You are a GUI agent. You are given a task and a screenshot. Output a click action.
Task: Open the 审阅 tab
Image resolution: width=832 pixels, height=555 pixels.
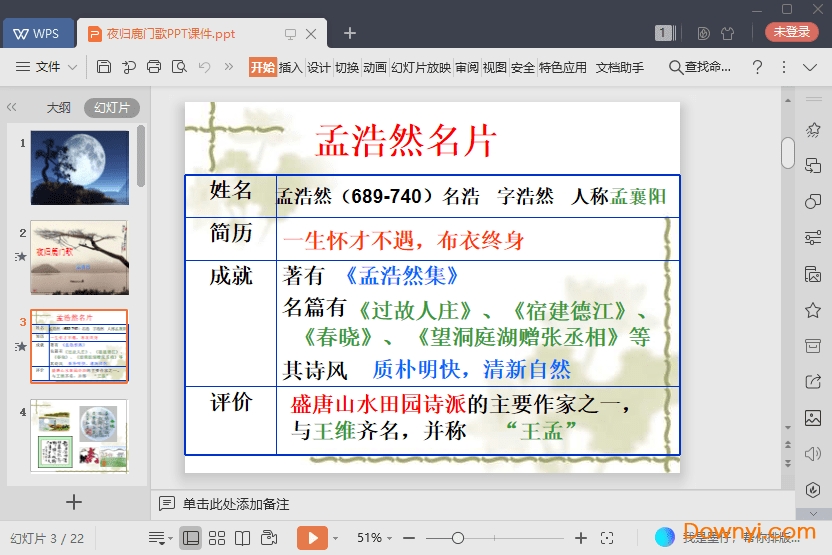coord(467,67)
